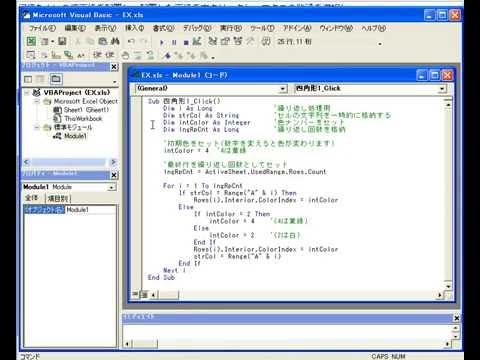Run the macro with the play icon

[162, 42]
